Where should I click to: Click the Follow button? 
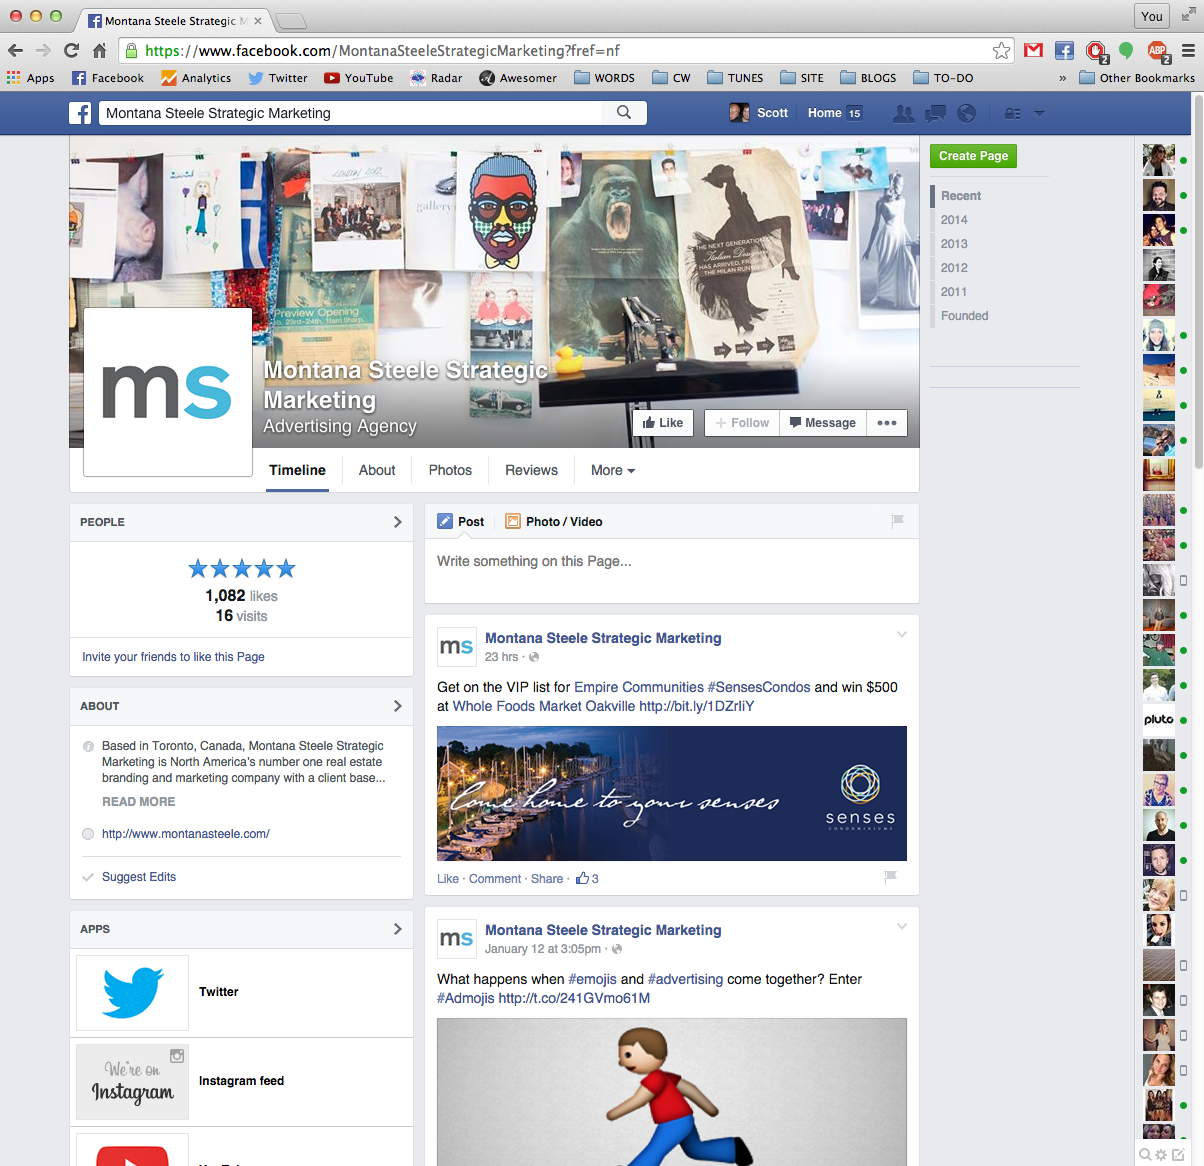click(741, 423)
